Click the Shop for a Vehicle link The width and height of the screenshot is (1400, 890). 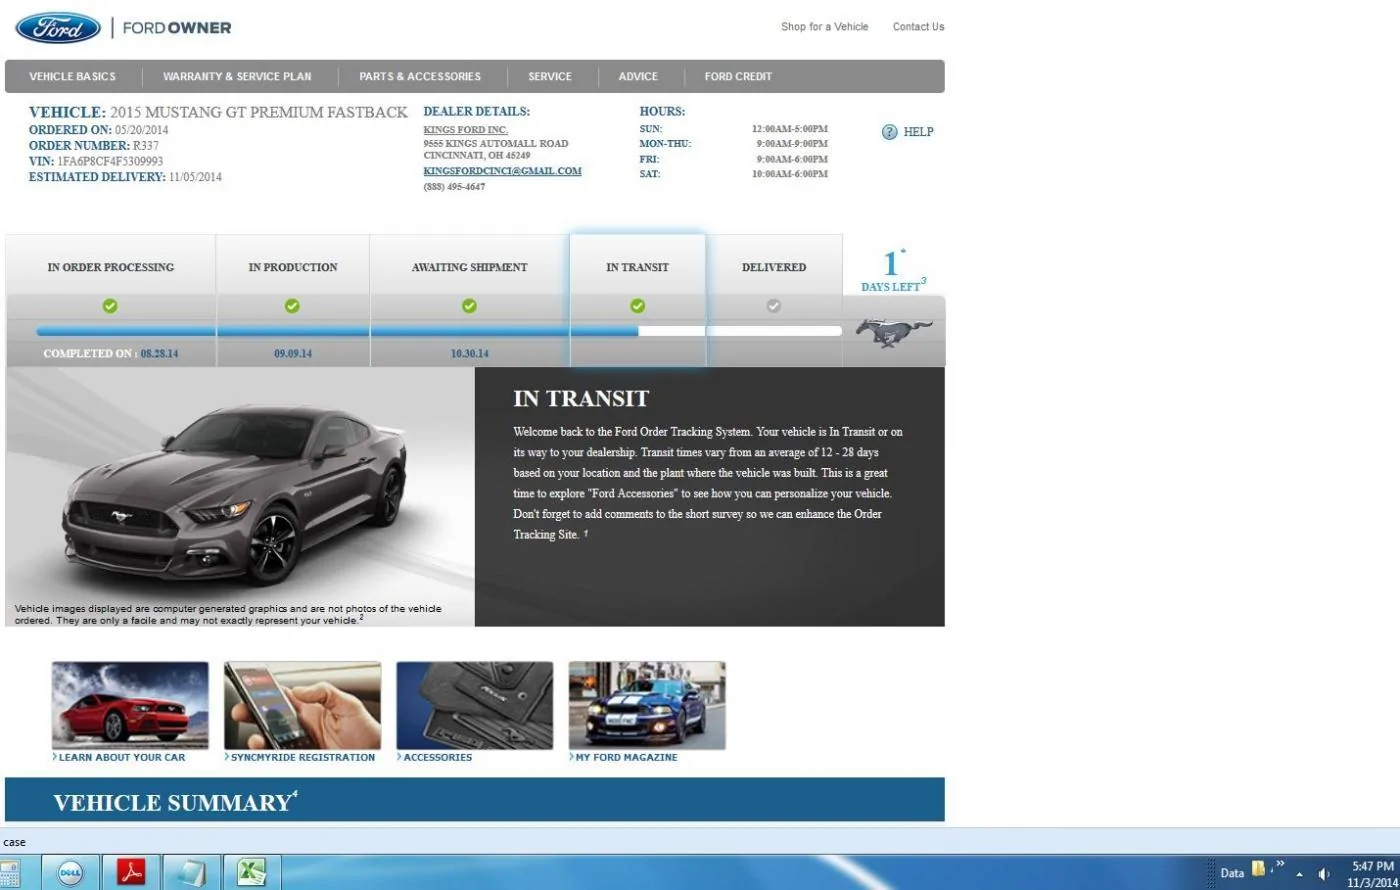[x=825, y=27]
